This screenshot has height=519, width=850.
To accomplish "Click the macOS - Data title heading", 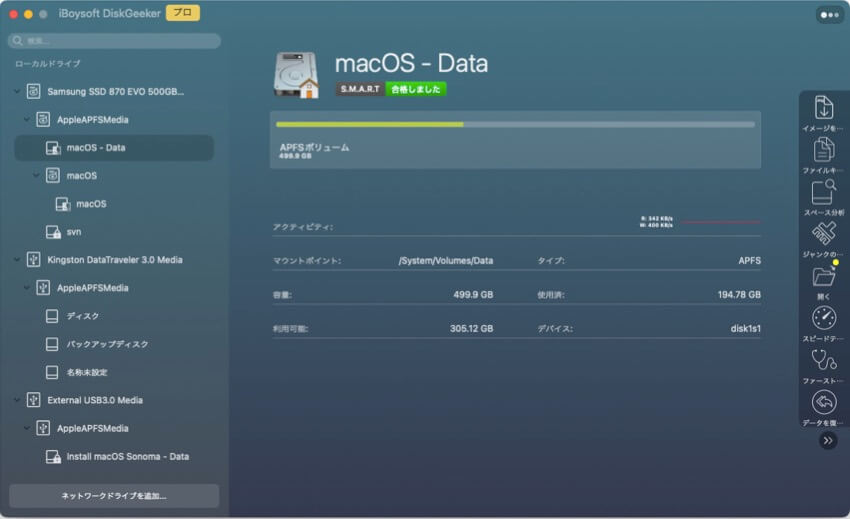I will coord(411,63).
